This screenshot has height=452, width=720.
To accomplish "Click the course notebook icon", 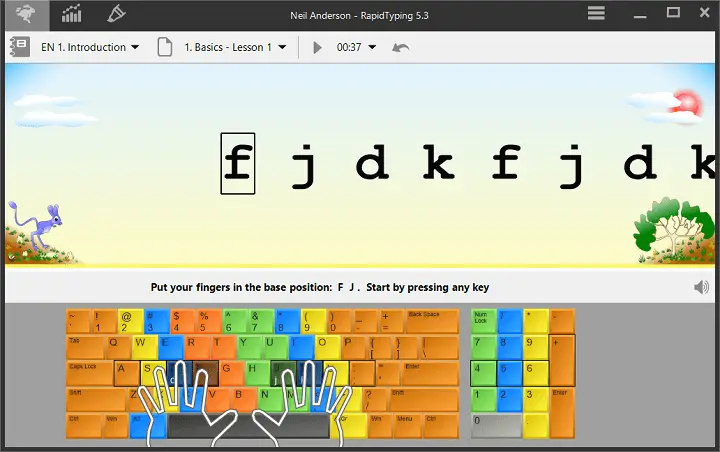I will point(20,47).
